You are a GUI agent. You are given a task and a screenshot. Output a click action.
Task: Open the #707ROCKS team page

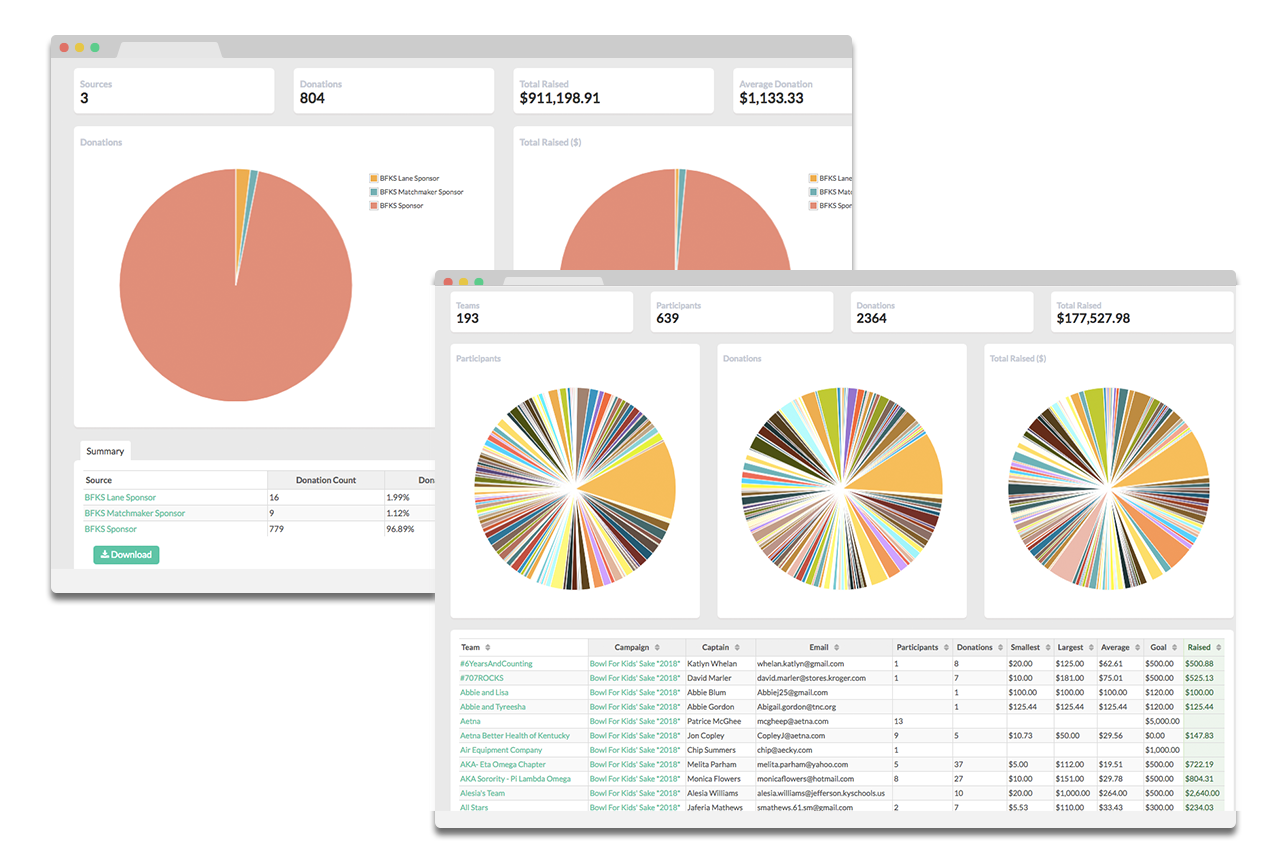coord(482,677)
